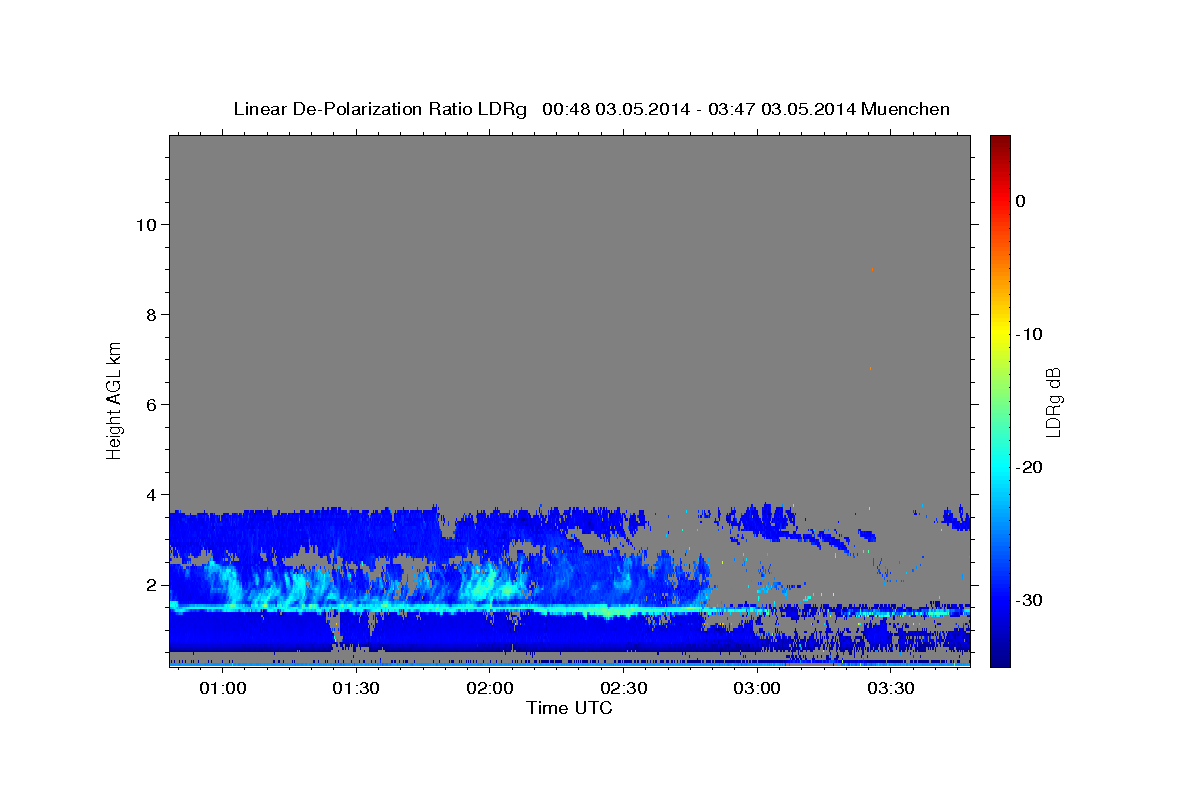Click the y-axis label 'Height AGL km'
Screen dimensions: 1200x800
(x=115, y=400)
